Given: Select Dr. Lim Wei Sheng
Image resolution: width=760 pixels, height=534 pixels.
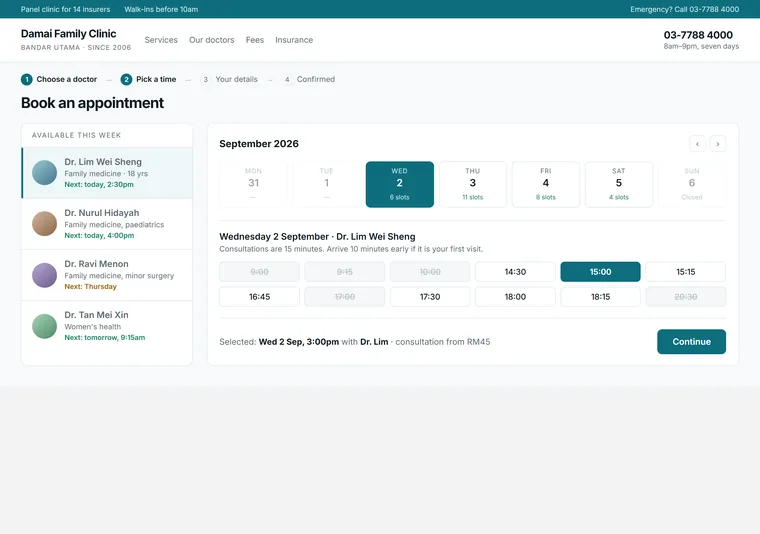Looking at the screenshot, I should (107, 173).
